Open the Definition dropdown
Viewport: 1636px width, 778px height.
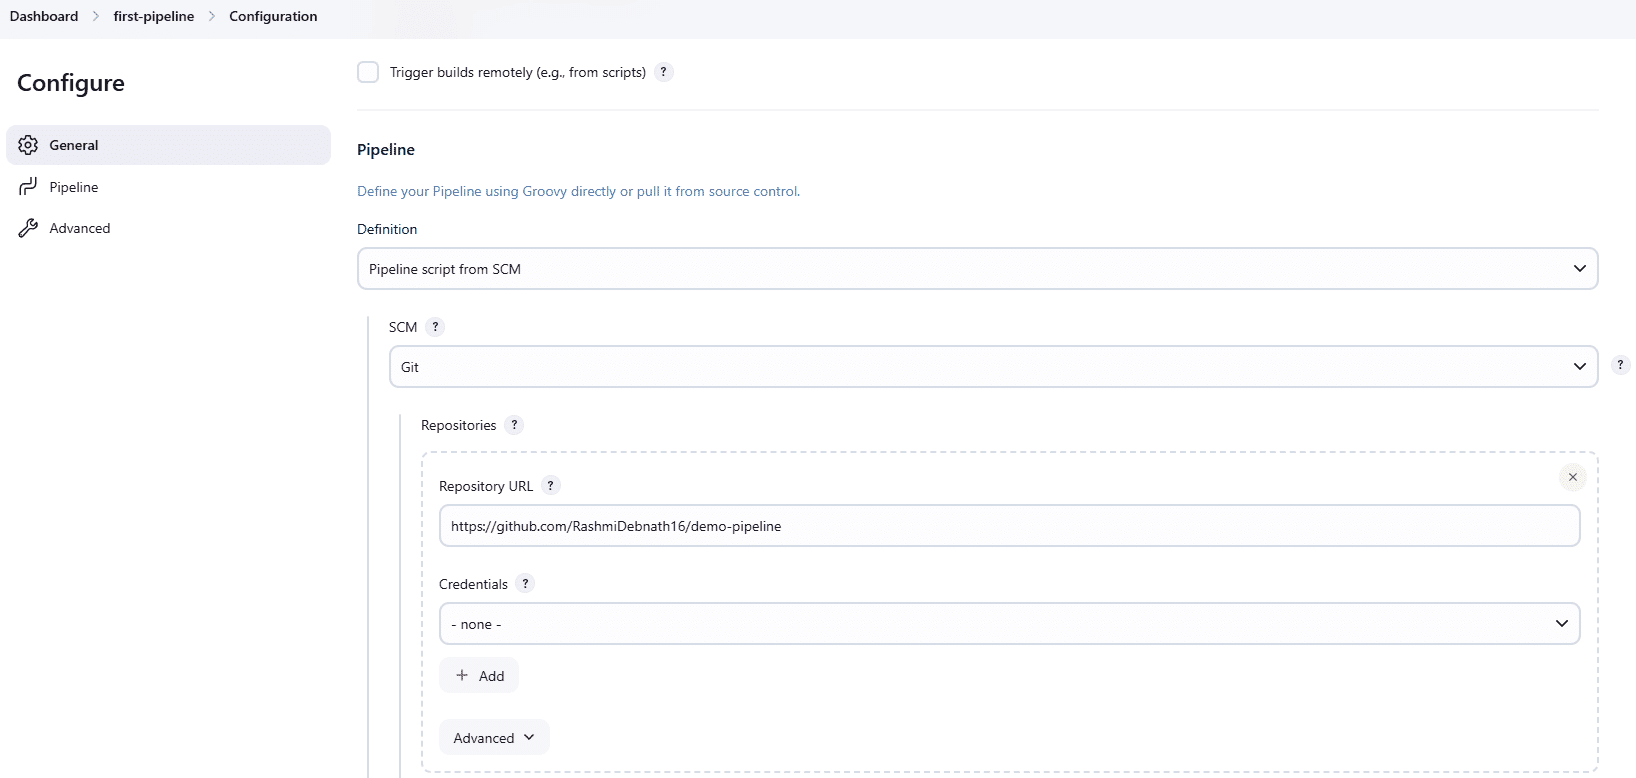(x=977, y=269)
